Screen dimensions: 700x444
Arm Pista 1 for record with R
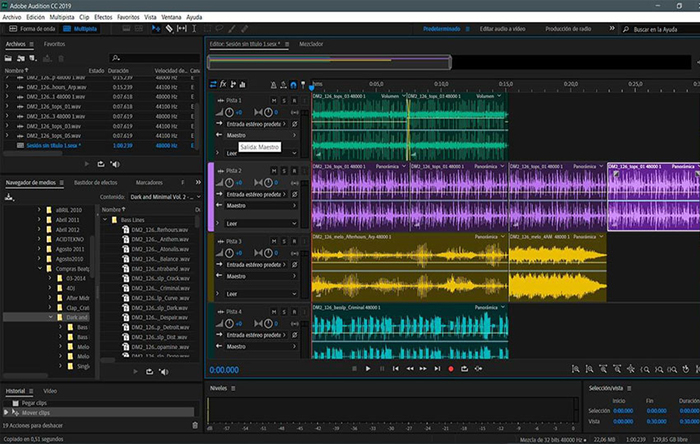click(294, 100)
